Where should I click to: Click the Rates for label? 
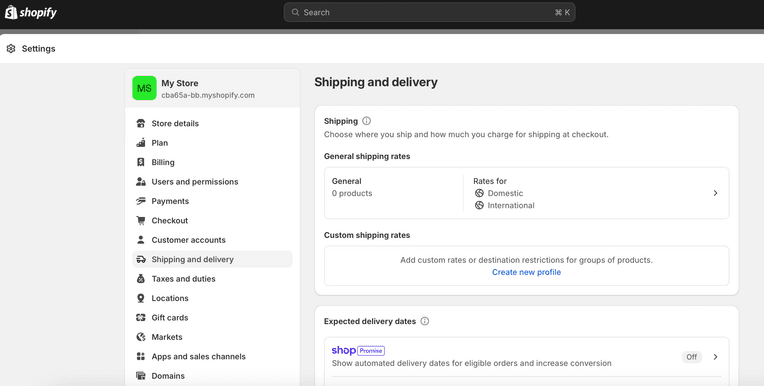pos(490,181)
